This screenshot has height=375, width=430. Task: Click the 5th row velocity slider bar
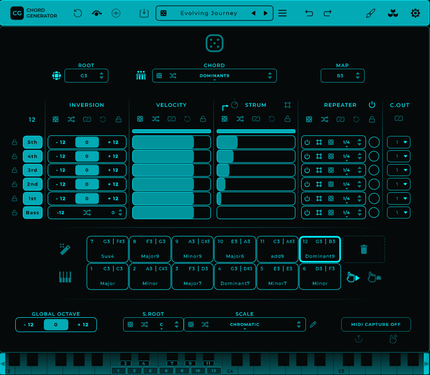(171, 142)
